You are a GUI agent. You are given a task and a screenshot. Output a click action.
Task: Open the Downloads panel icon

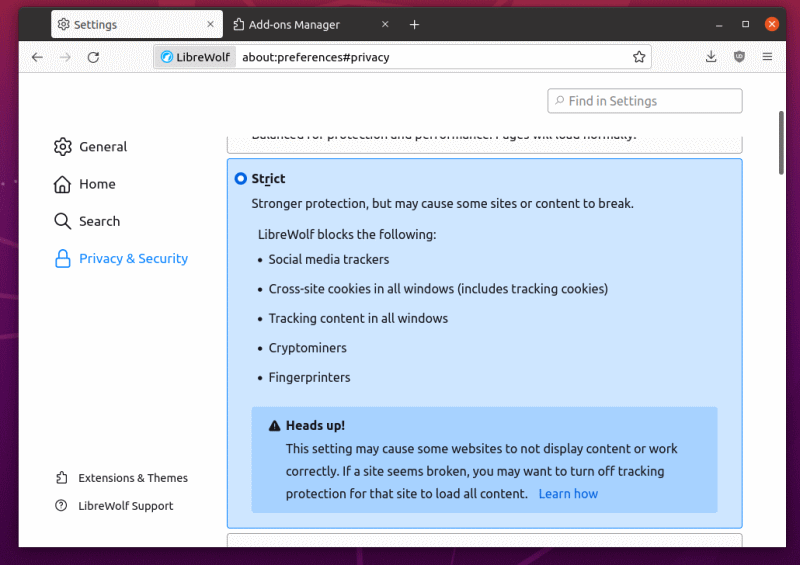(711, 57)
